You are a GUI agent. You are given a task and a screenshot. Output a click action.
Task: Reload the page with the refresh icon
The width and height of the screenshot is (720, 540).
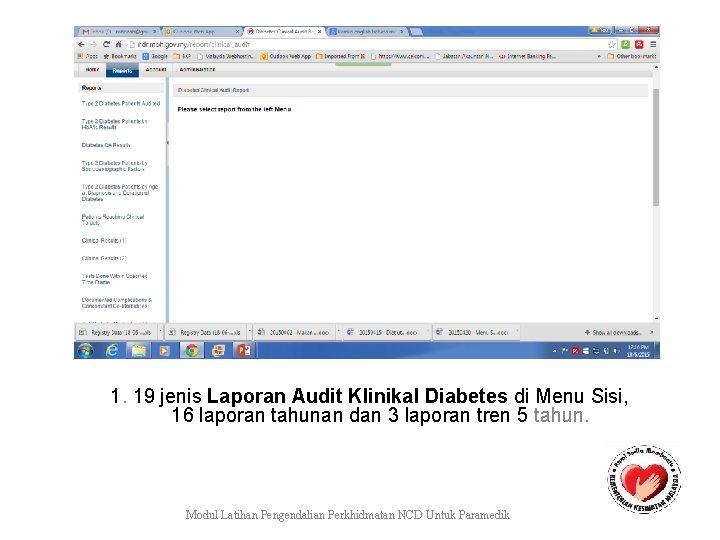point(106,45)
